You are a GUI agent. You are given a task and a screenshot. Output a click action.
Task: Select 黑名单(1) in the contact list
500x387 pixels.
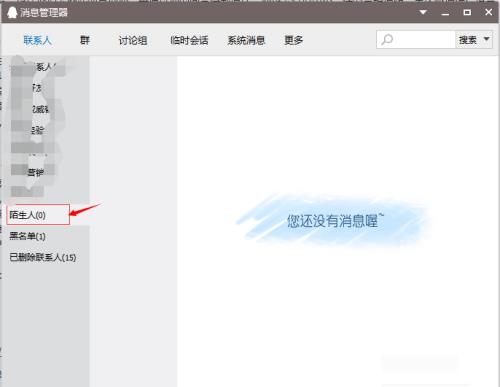coord(27,236)
